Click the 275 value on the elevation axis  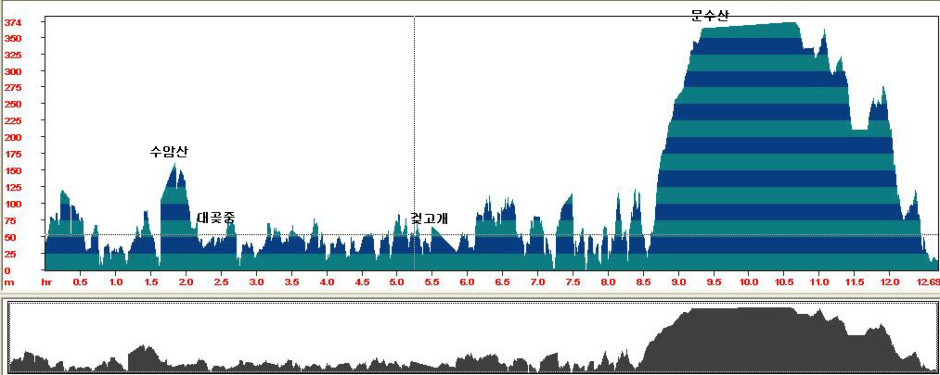click(x=13, y=87)
